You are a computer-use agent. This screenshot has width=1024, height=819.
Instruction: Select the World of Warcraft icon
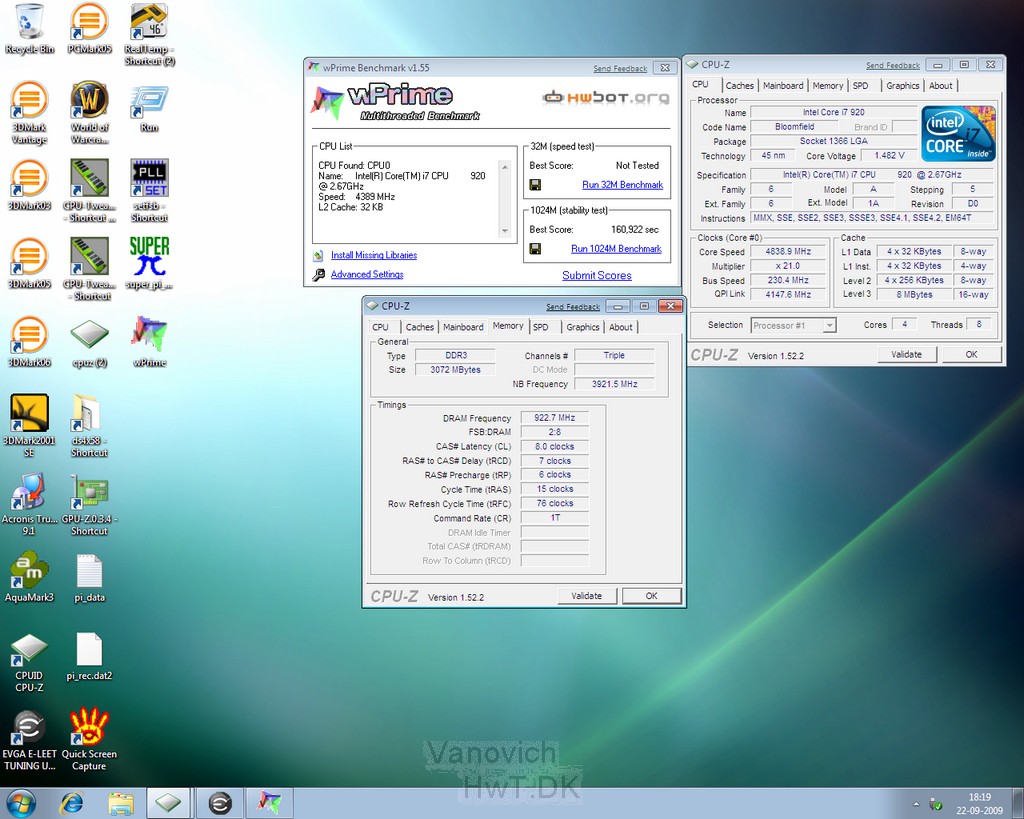coord(89,113)
